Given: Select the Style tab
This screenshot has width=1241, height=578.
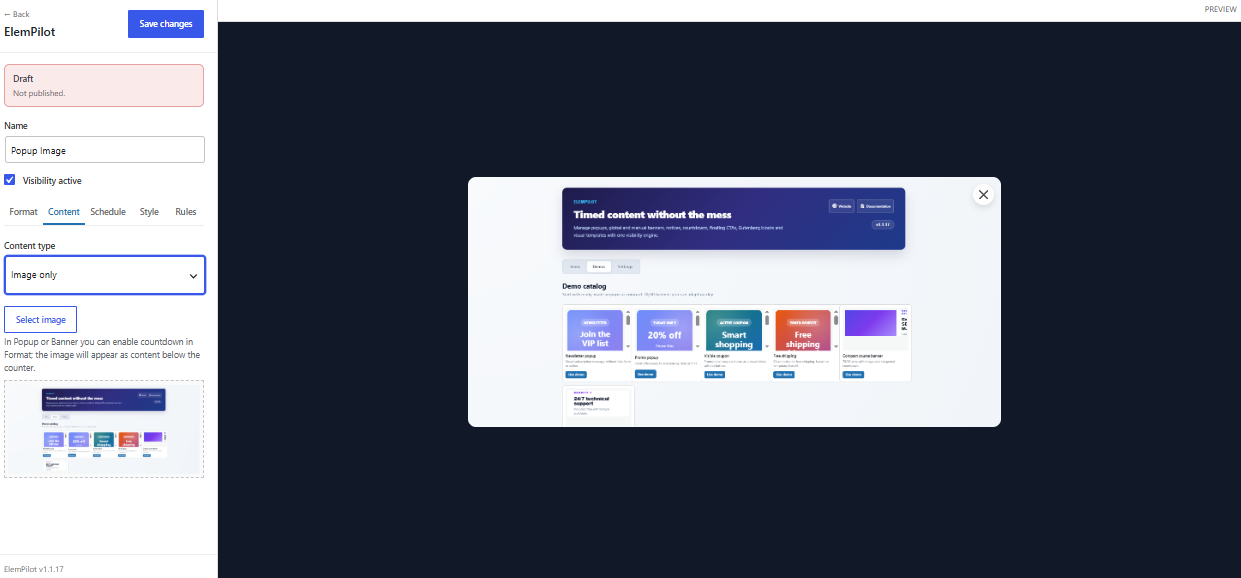Looking at the screenshot, I should (x=149, y=212).
